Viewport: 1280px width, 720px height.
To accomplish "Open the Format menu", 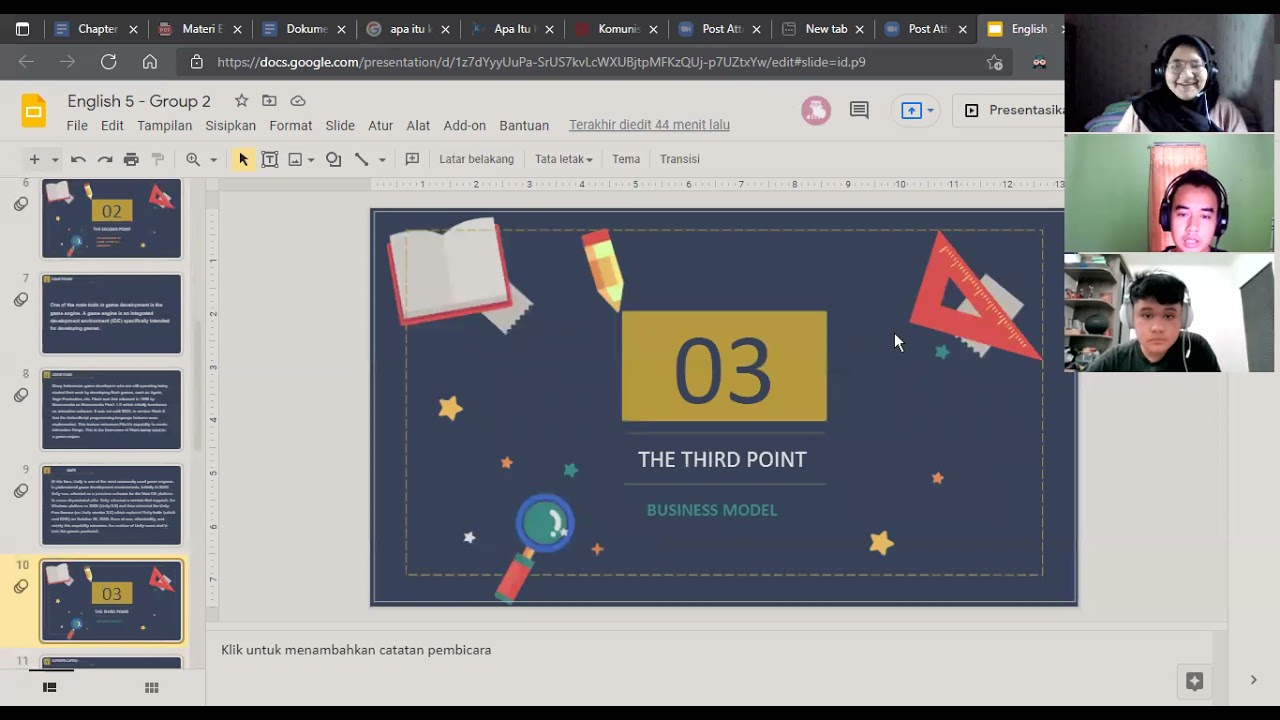I will click(x=291, y=125).
